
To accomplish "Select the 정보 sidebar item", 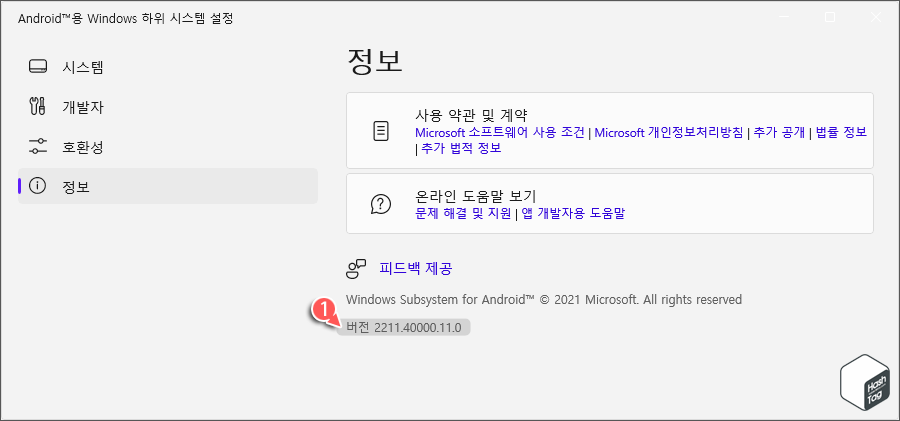I will pyautogui.click(x=168, y=186).
